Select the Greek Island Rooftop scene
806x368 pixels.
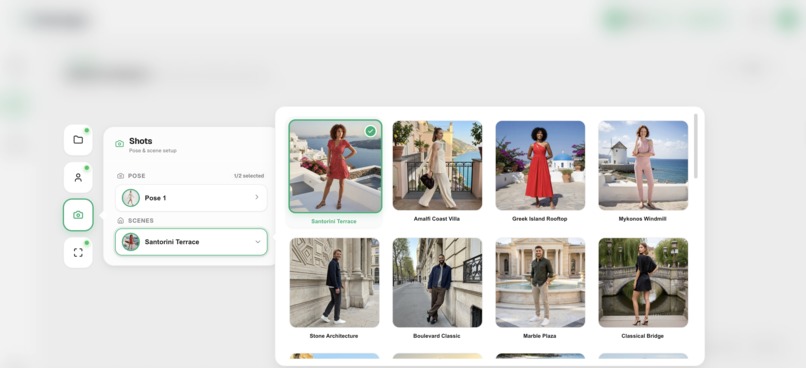coord(540,172)
